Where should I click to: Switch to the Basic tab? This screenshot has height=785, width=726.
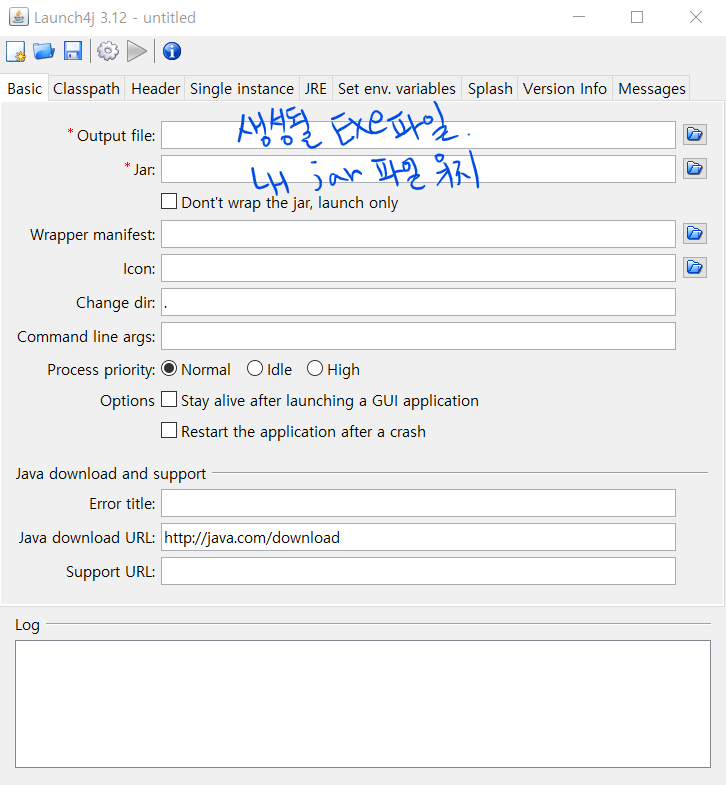(25, 89)
